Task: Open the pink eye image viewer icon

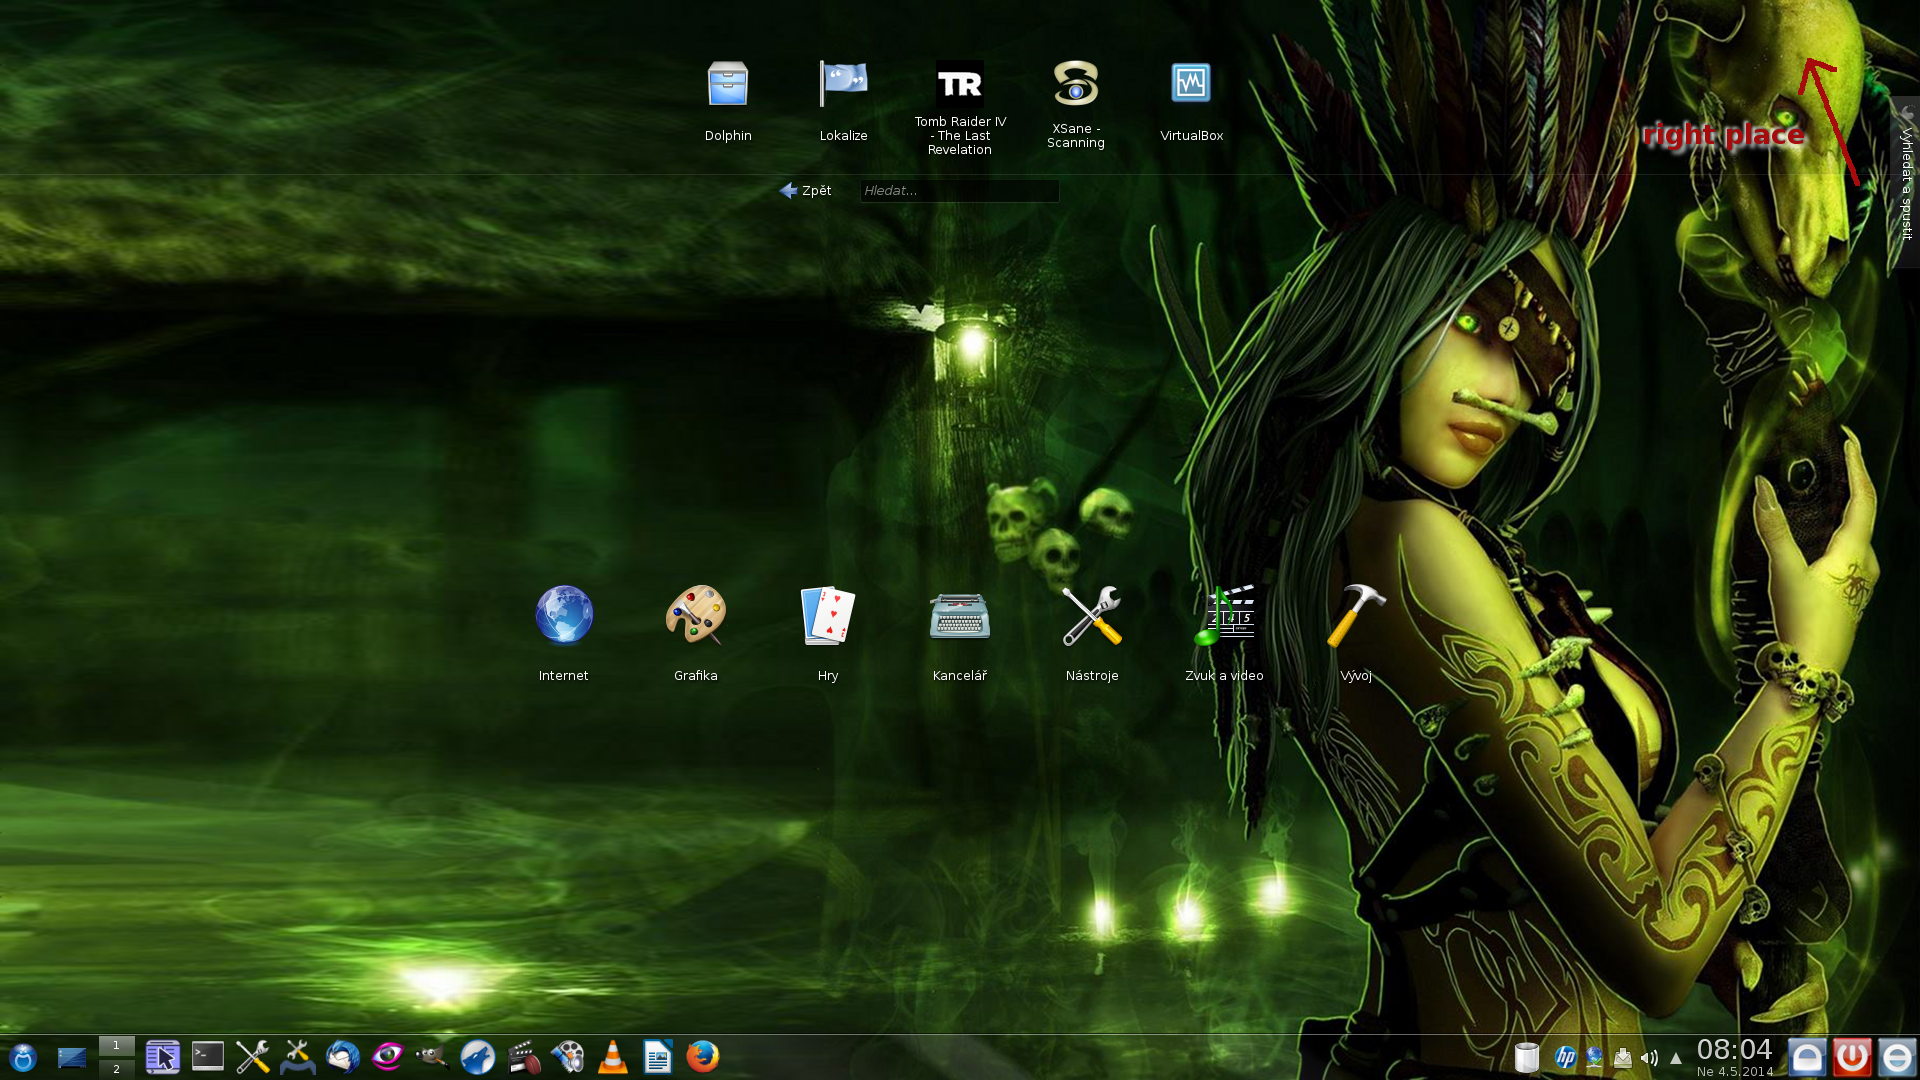Action: click(x=388, y=1057)
